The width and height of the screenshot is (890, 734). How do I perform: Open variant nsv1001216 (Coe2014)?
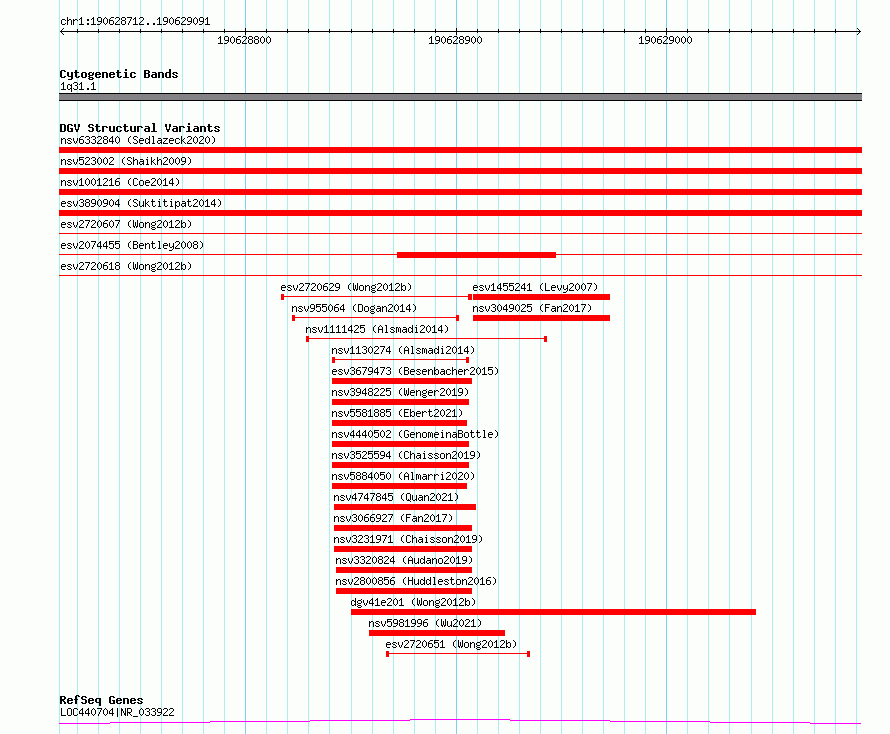click(x=120, y=182)
